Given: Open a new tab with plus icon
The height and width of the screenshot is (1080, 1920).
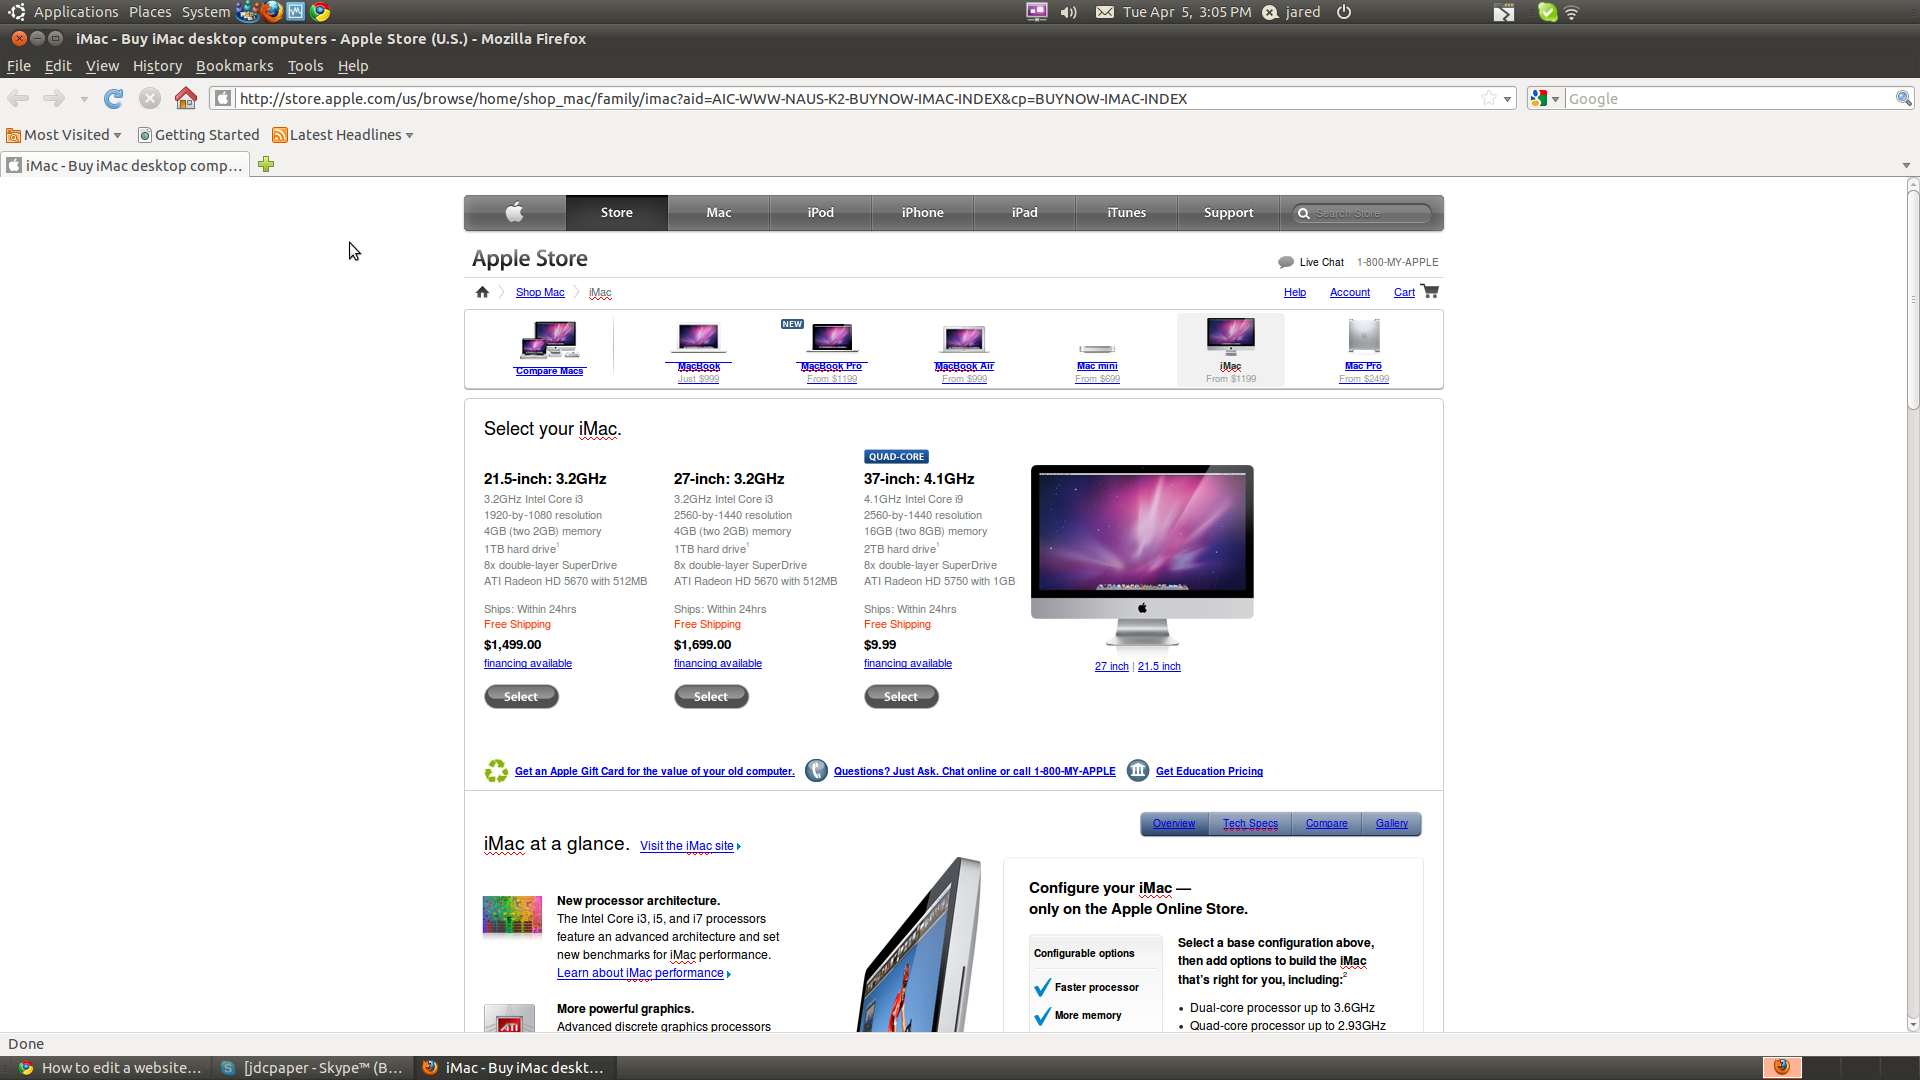Looking at the screenshot, I should 266,164.
